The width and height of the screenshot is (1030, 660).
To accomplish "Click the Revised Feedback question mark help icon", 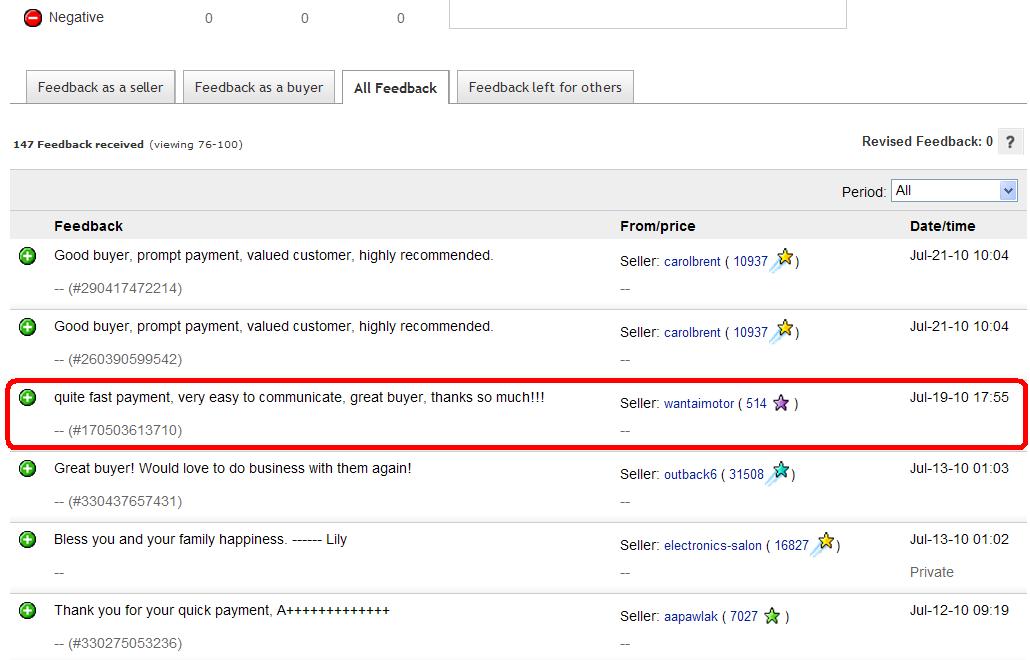I will click(1010, 142).
